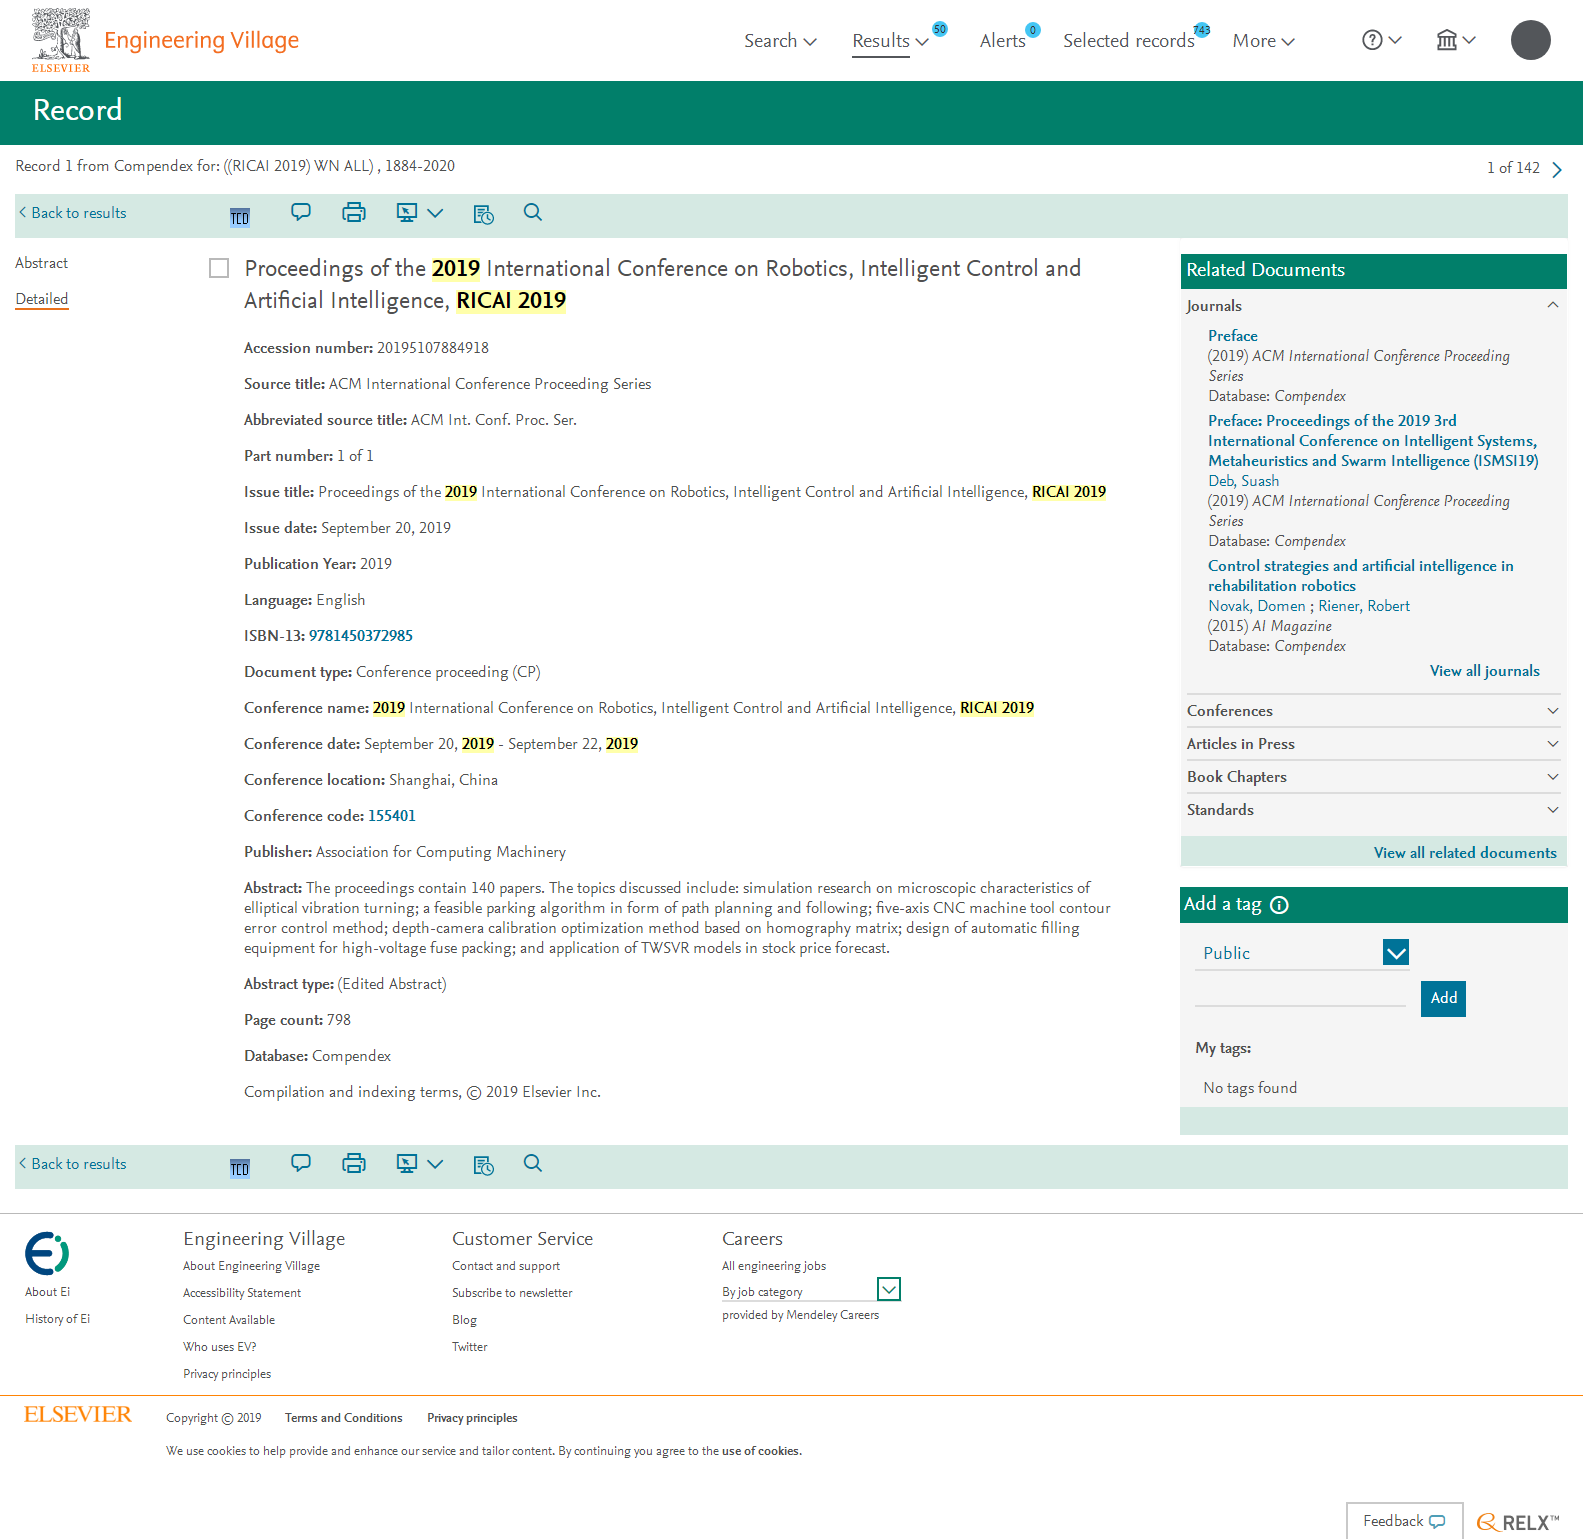Expand top download options chevron
Screen dimensions: 1583x1539
(435, 212)
